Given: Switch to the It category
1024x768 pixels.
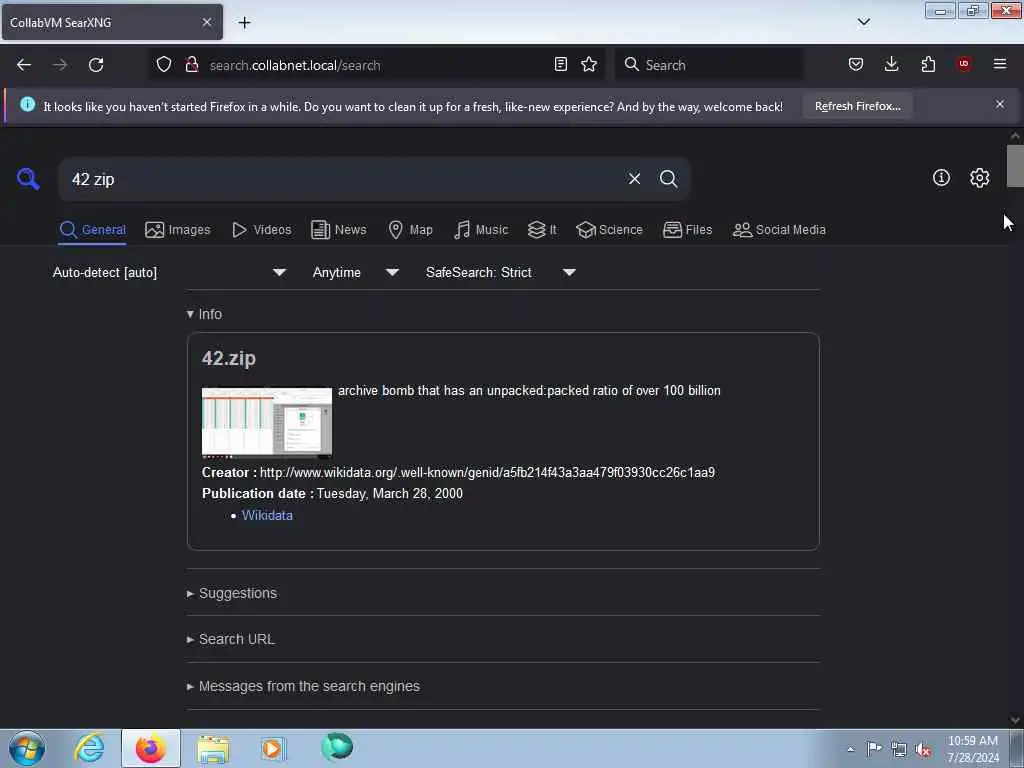Looking at the screenshot, I should [x=542, y=230].
